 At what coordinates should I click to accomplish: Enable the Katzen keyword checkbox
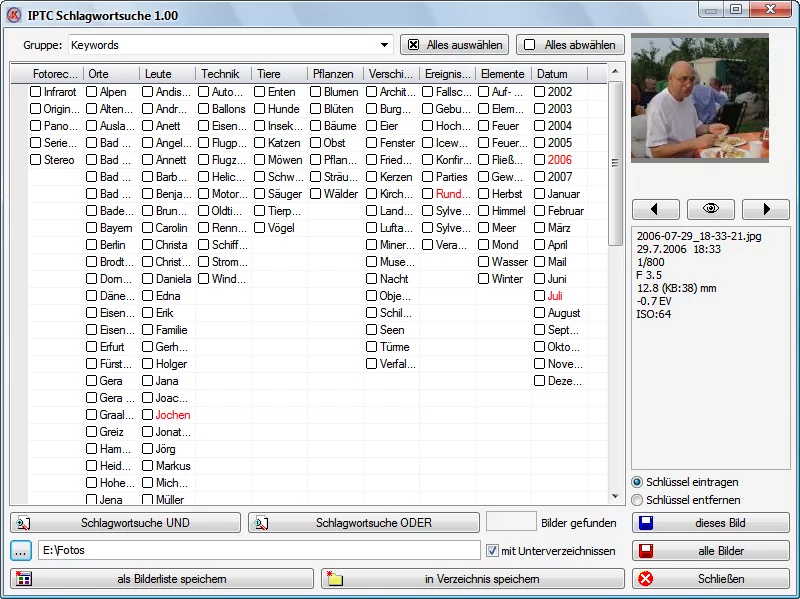click(x=260, y=143)
